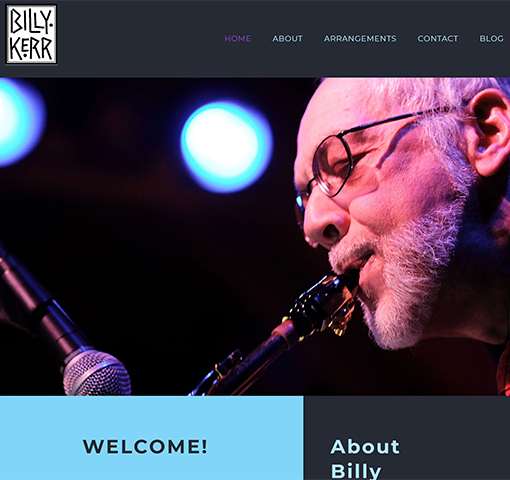Click the About Billy heading

365,459
